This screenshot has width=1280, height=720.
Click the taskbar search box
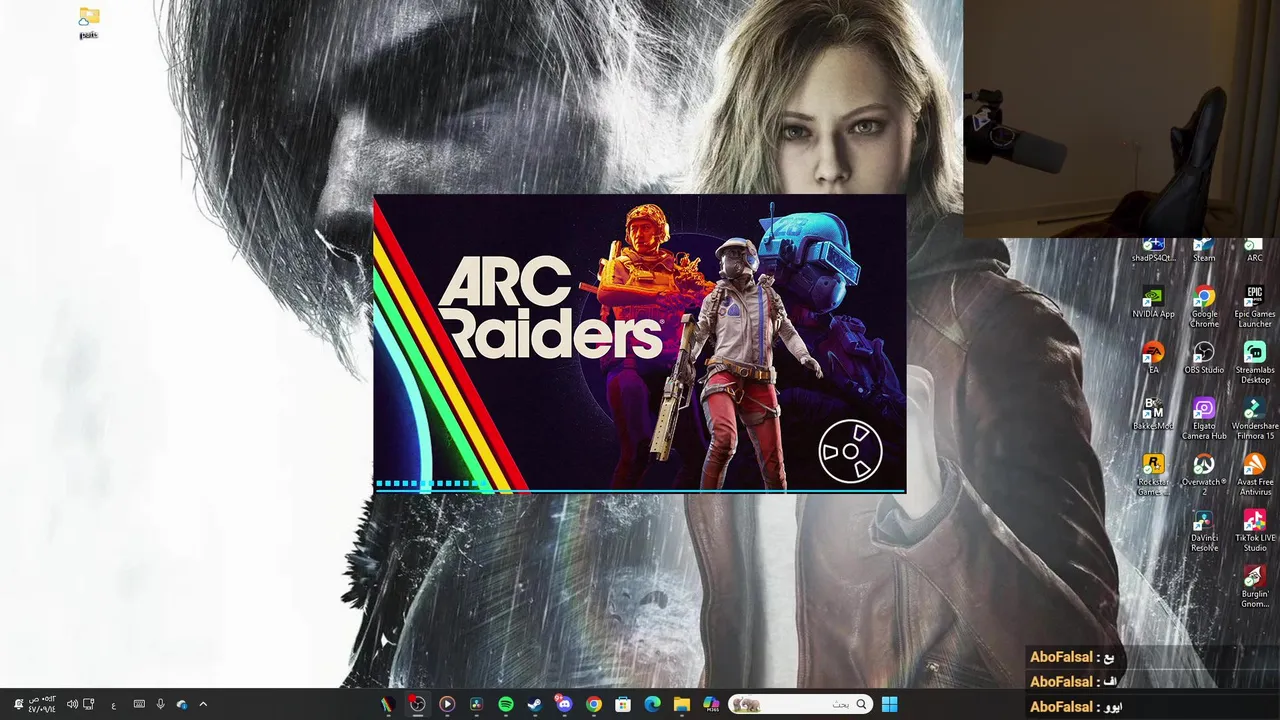point(799,704)
